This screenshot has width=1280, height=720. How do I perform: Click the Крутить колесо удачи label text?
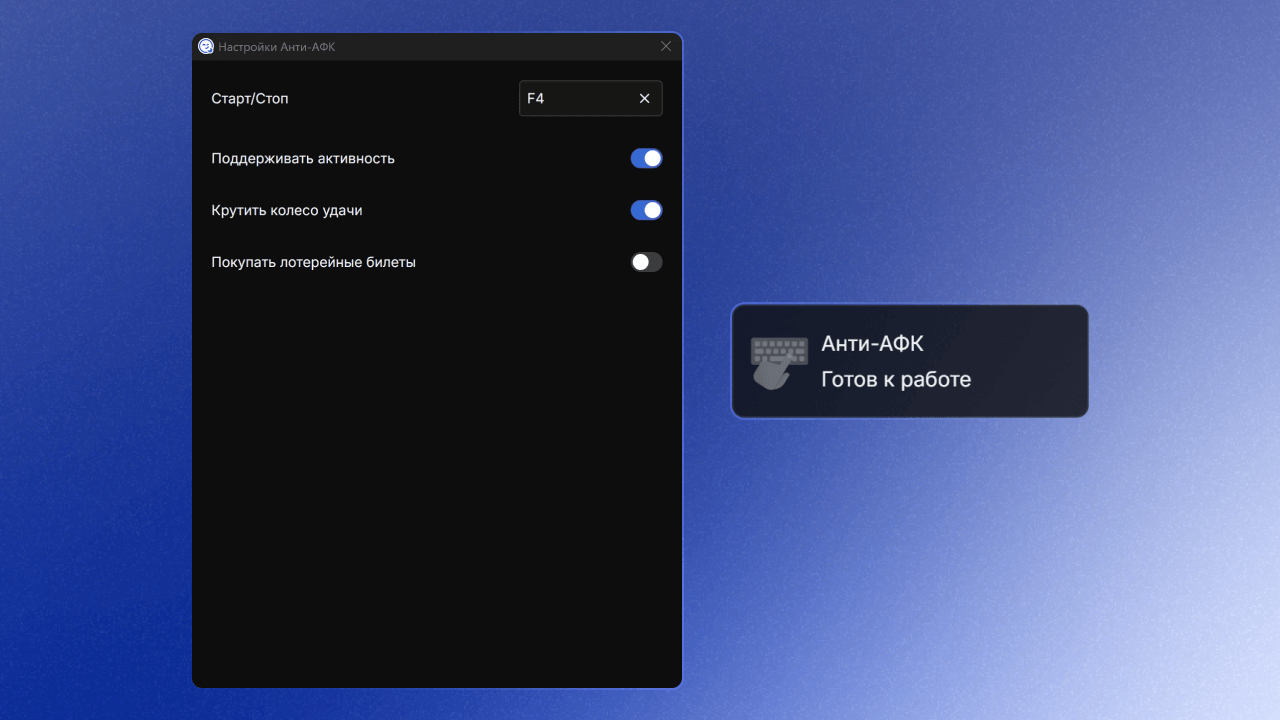[x=287, y=210]
